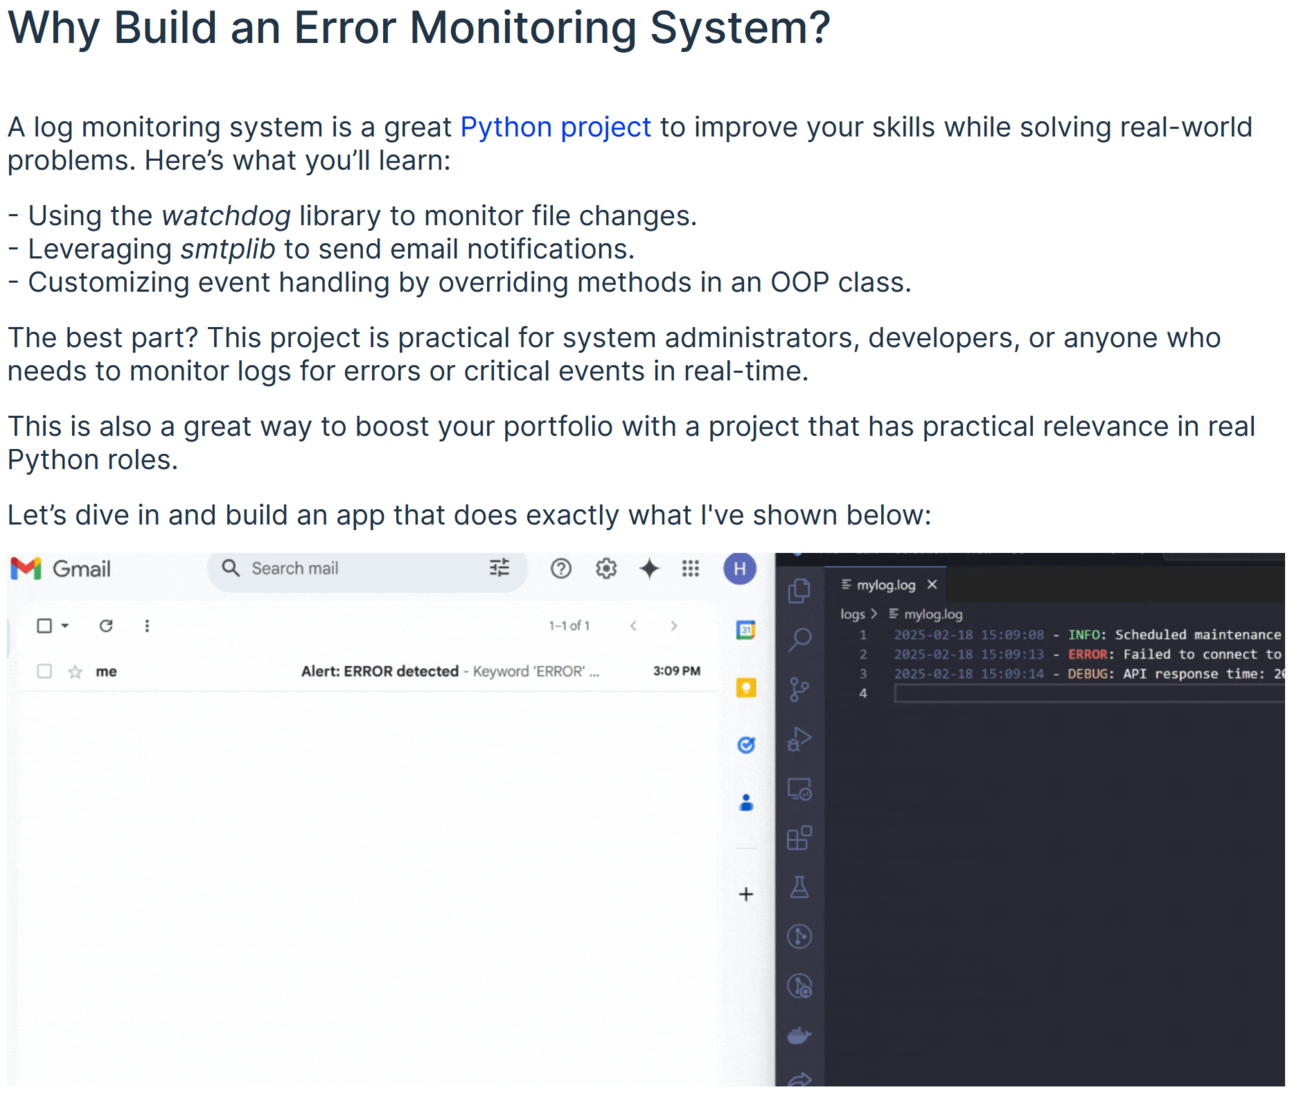Open the Remote Explorer view
This screenshot has width=1292, height=1110.
[799, 788]
